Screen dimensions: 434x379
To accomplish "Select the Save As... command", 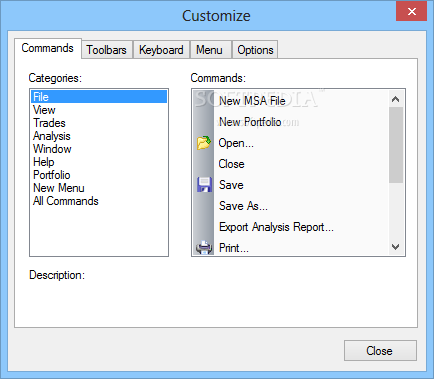I will click(243, 206).
